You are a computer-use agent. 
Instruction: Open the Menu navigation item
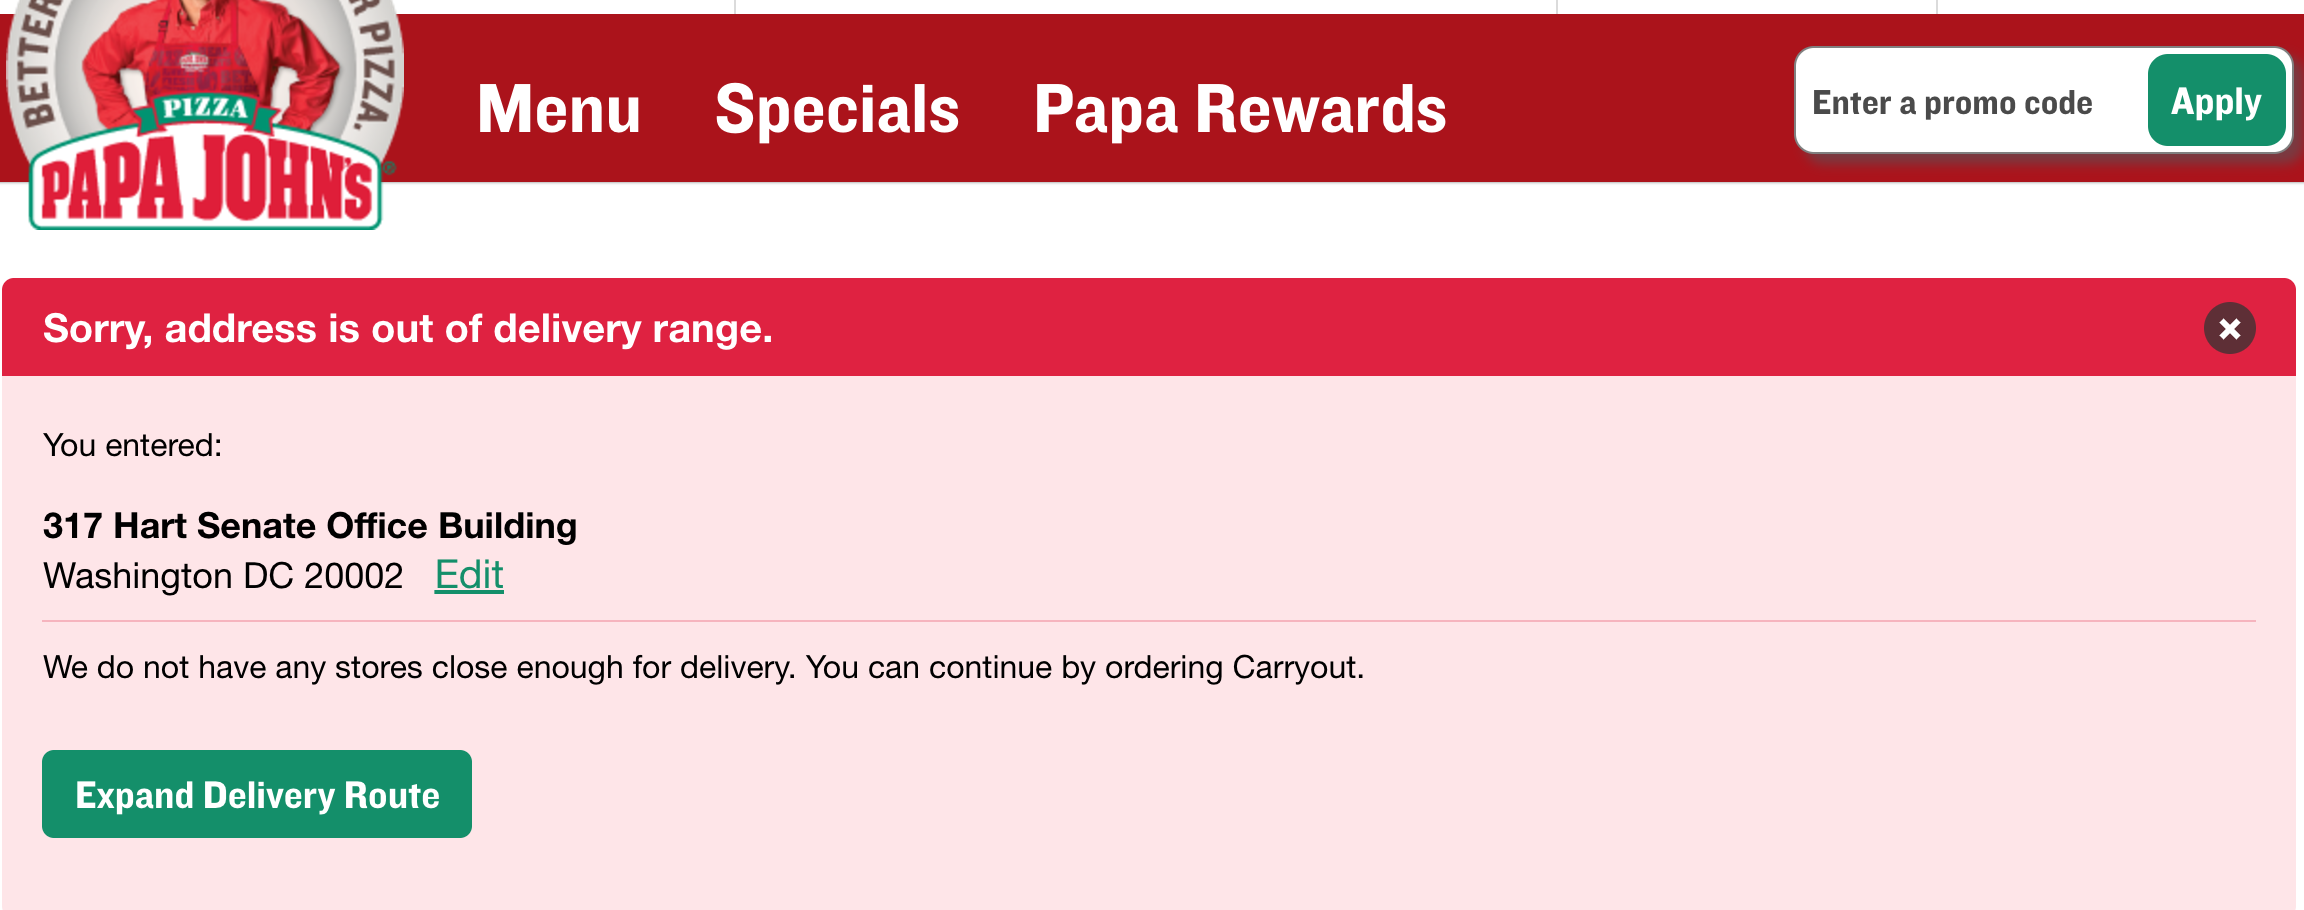pyautogui.click(x=559, y=109)
